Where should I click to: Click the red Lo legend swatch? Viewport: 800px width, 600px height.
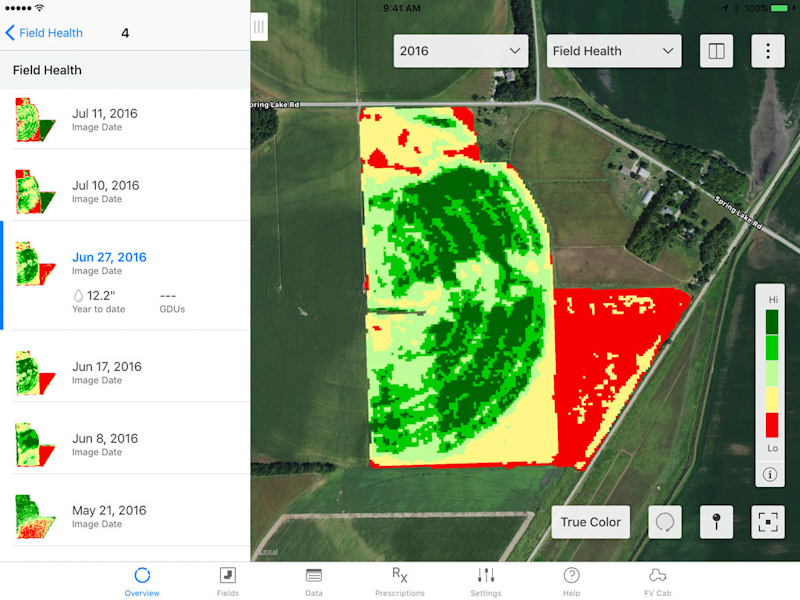772,425
